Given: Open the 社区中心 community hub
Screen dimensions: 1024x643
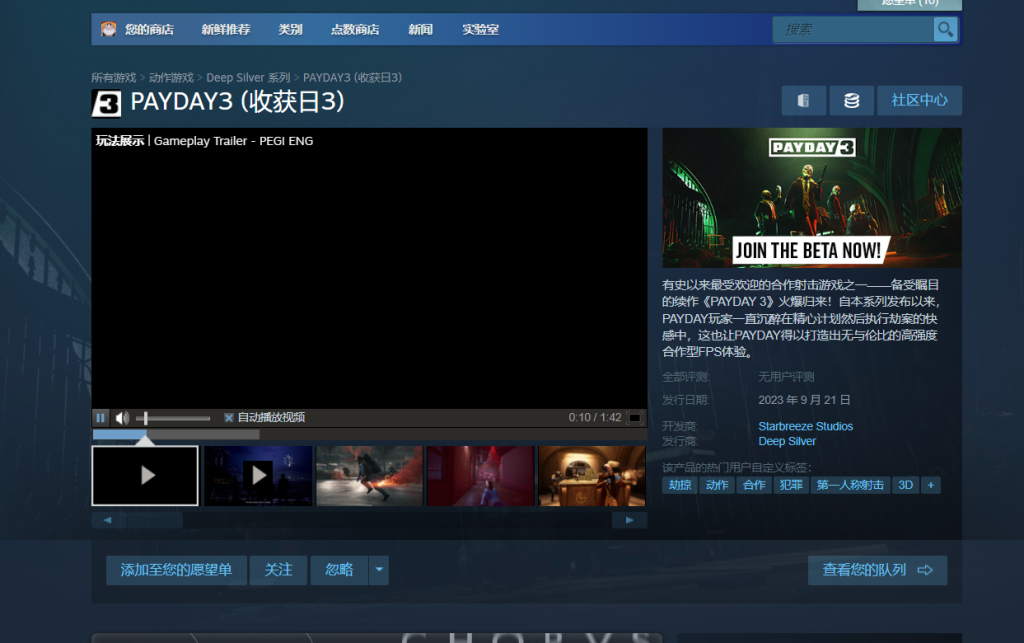Looking at the screenshot, I should pyautogui.click(x=919, y=101).
